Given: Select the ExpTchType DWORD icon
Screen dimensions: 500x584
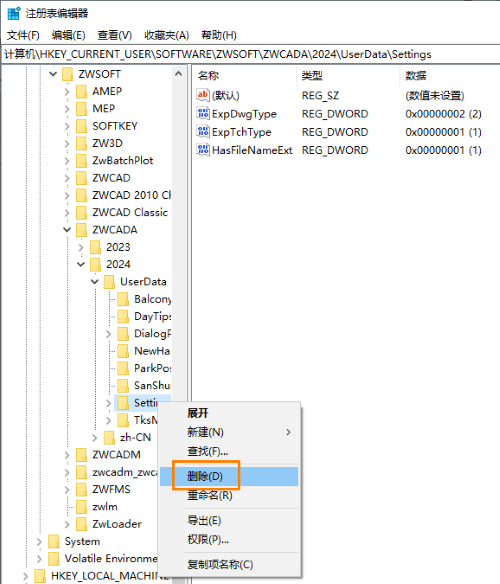Looking at the screenshot, I should coord(203,131).
